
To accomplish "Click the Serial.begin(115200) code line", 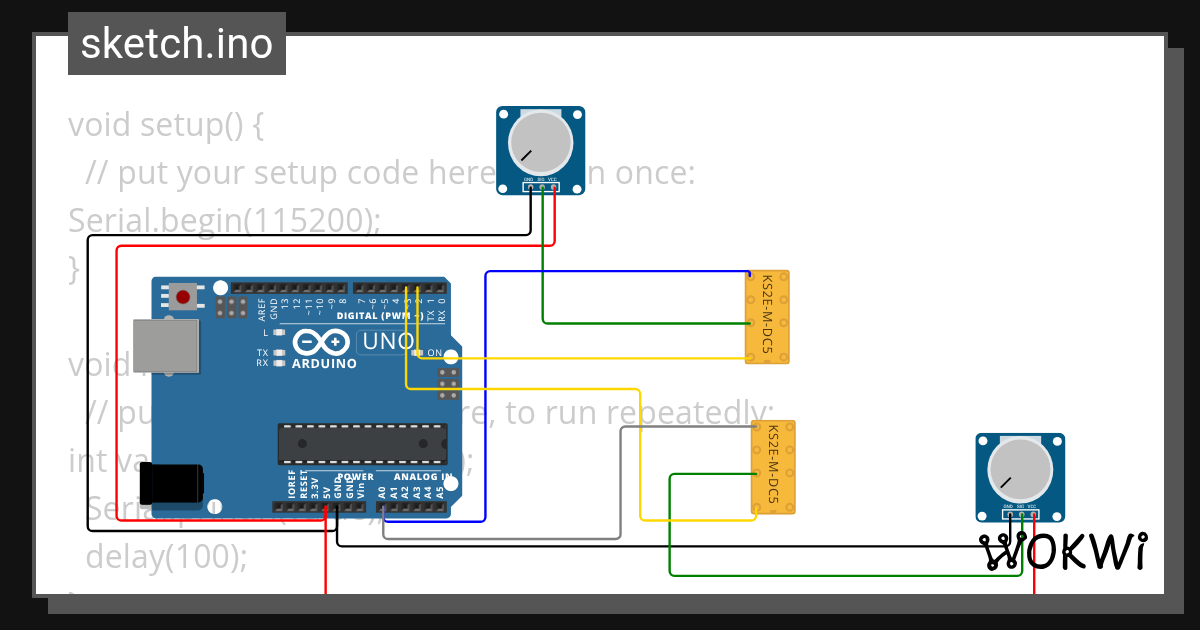I will [x=222, y=219].
